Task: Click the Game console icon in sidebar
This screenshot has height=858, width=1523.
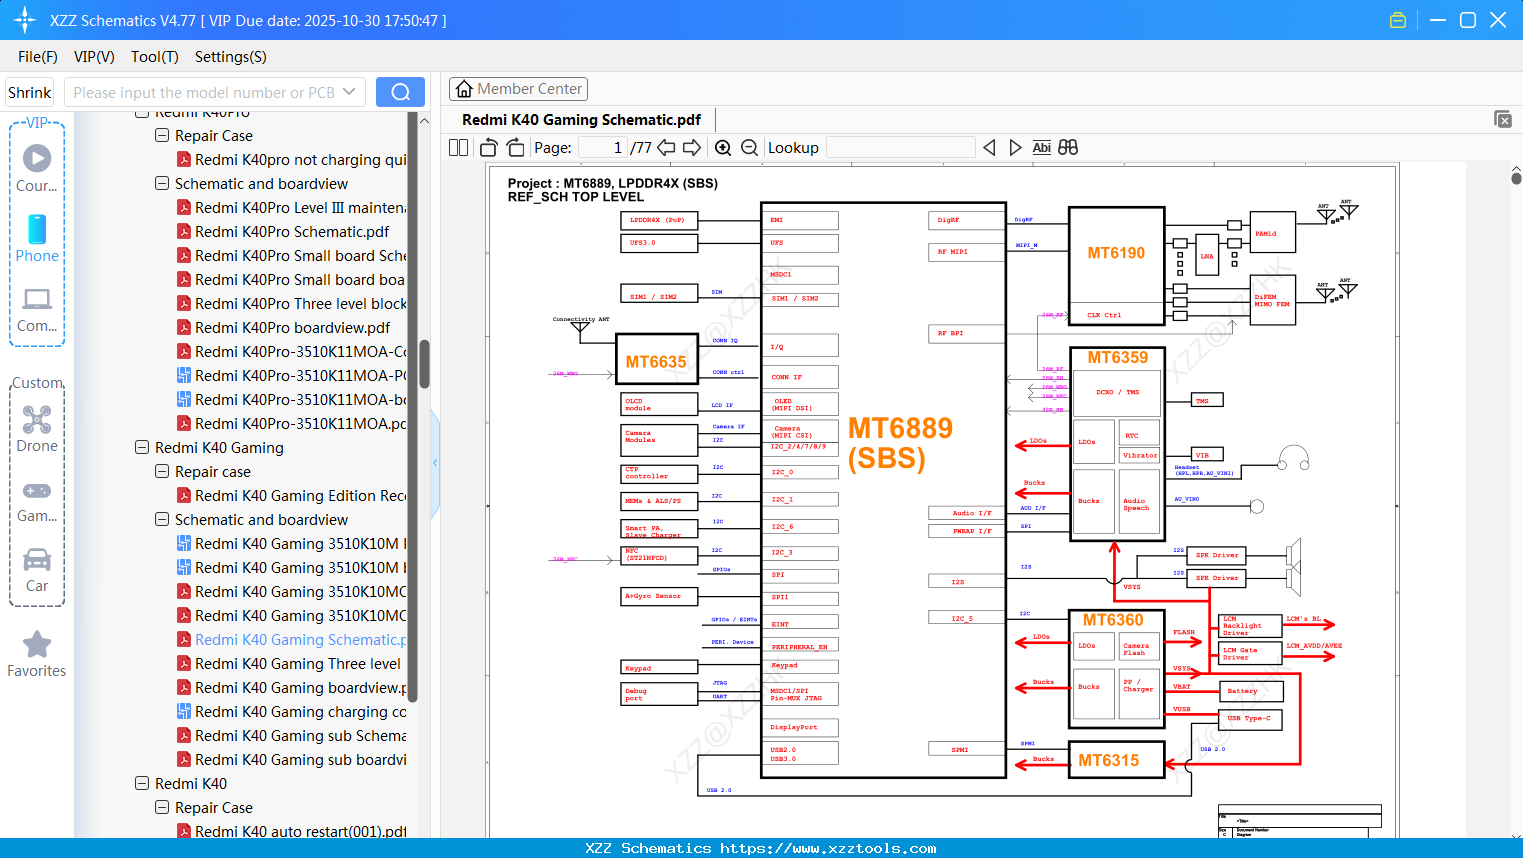Action: (37, 491)
